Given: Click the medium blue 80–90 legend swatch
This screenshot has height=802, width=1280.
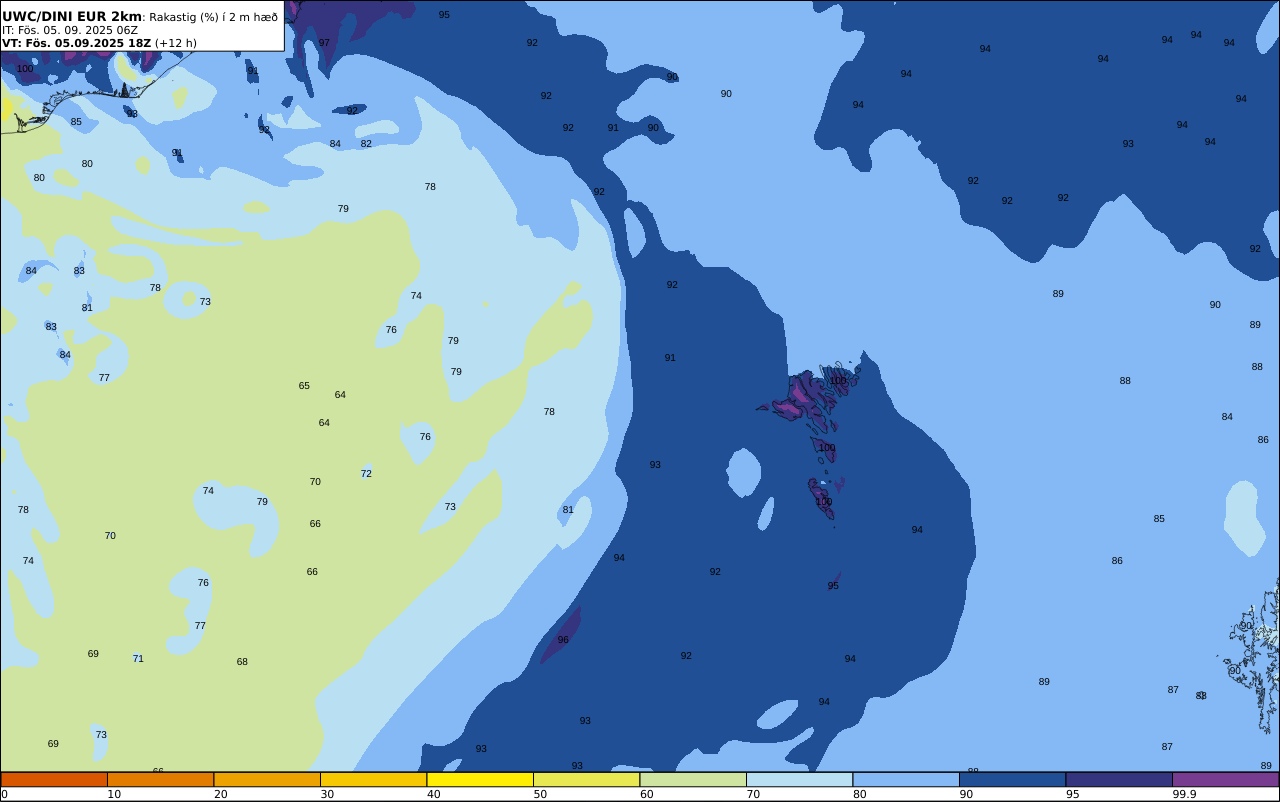Looking at the screenshot, I should point(906,779).
